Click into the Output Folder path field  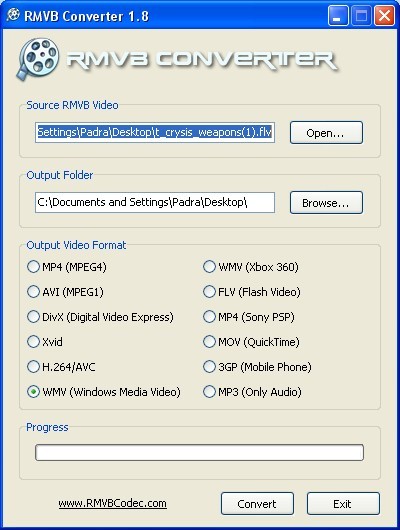coord(155,202)
